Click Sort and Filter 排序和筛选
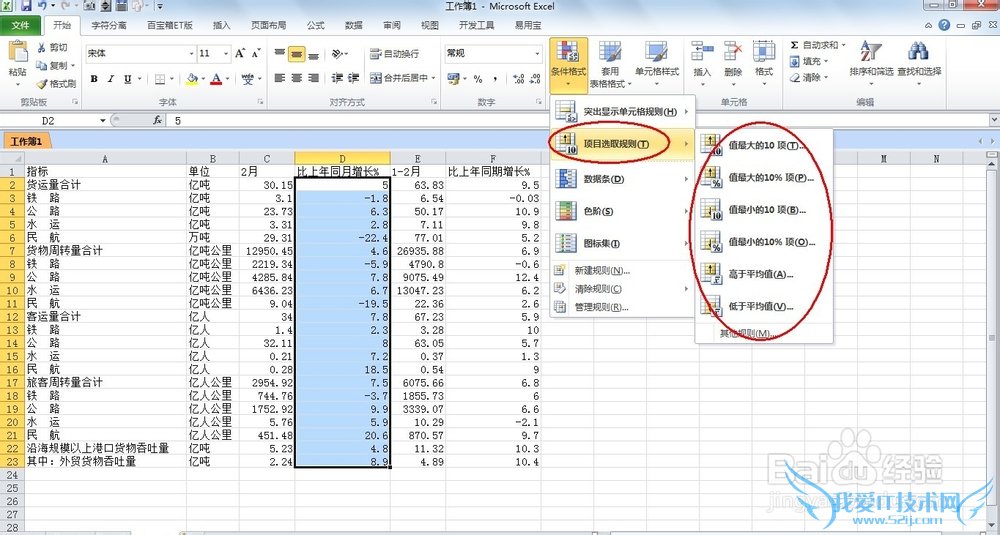 point(871,62)
